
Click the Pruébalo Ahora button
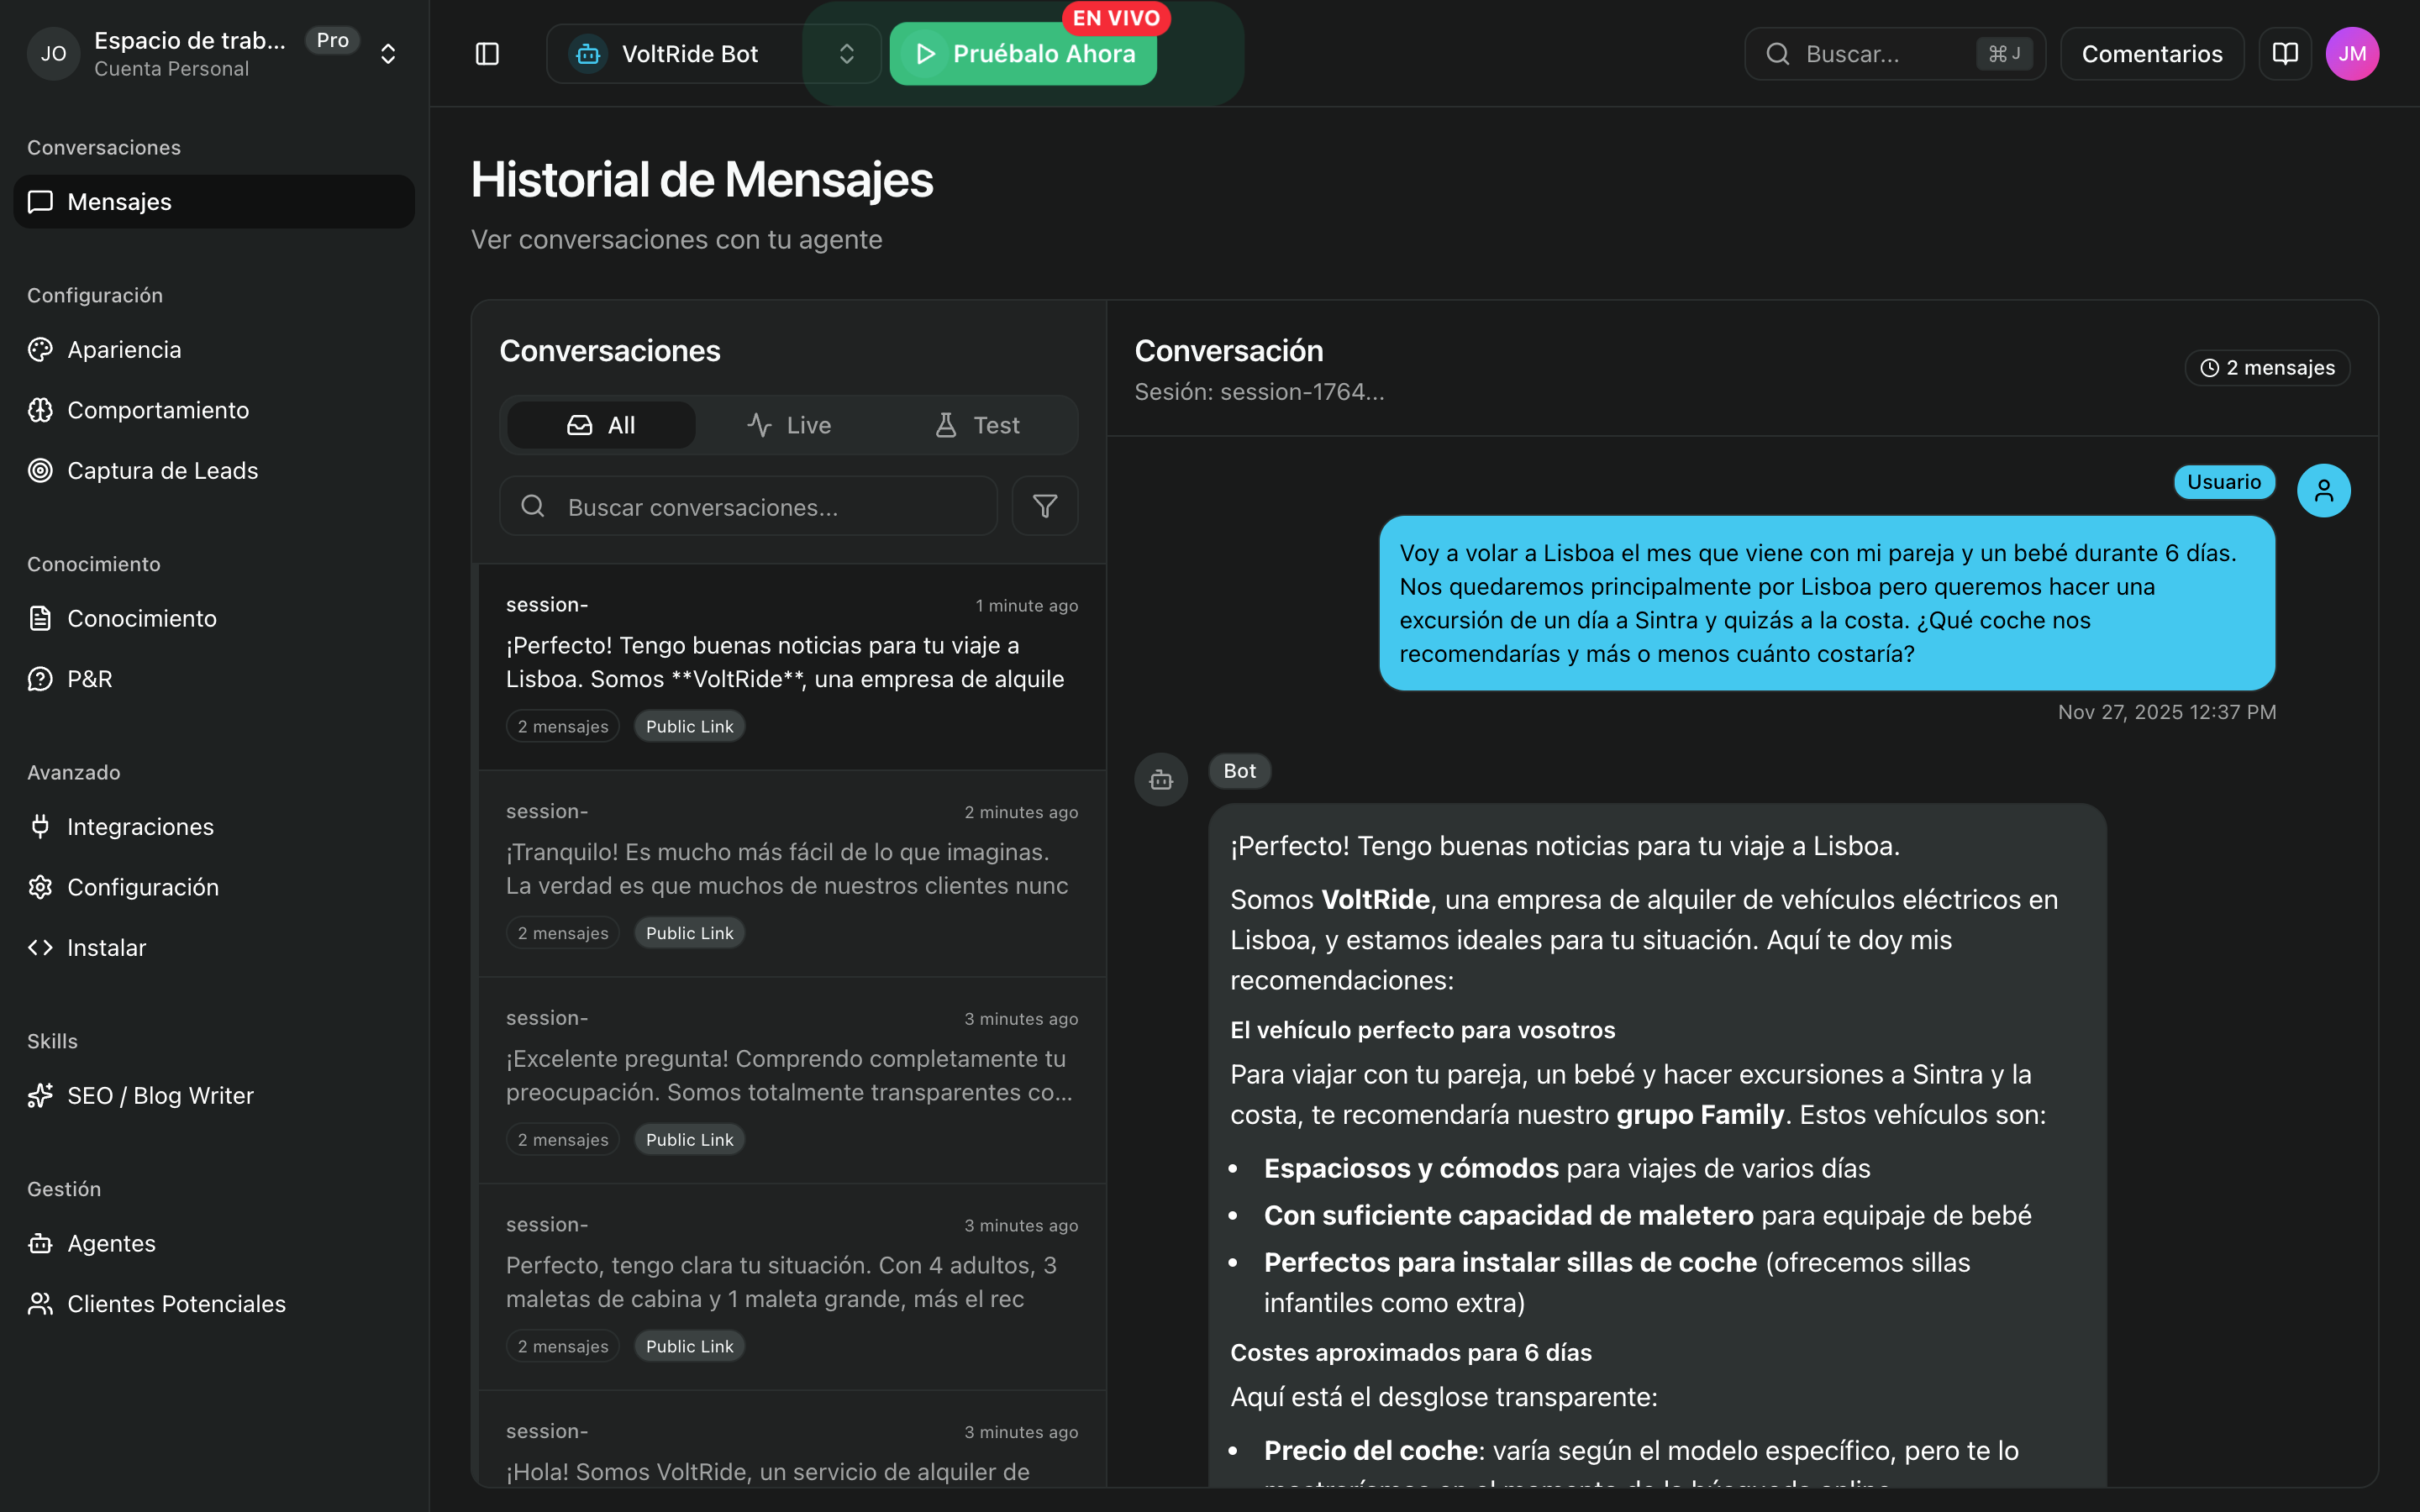pos(1023,54)
